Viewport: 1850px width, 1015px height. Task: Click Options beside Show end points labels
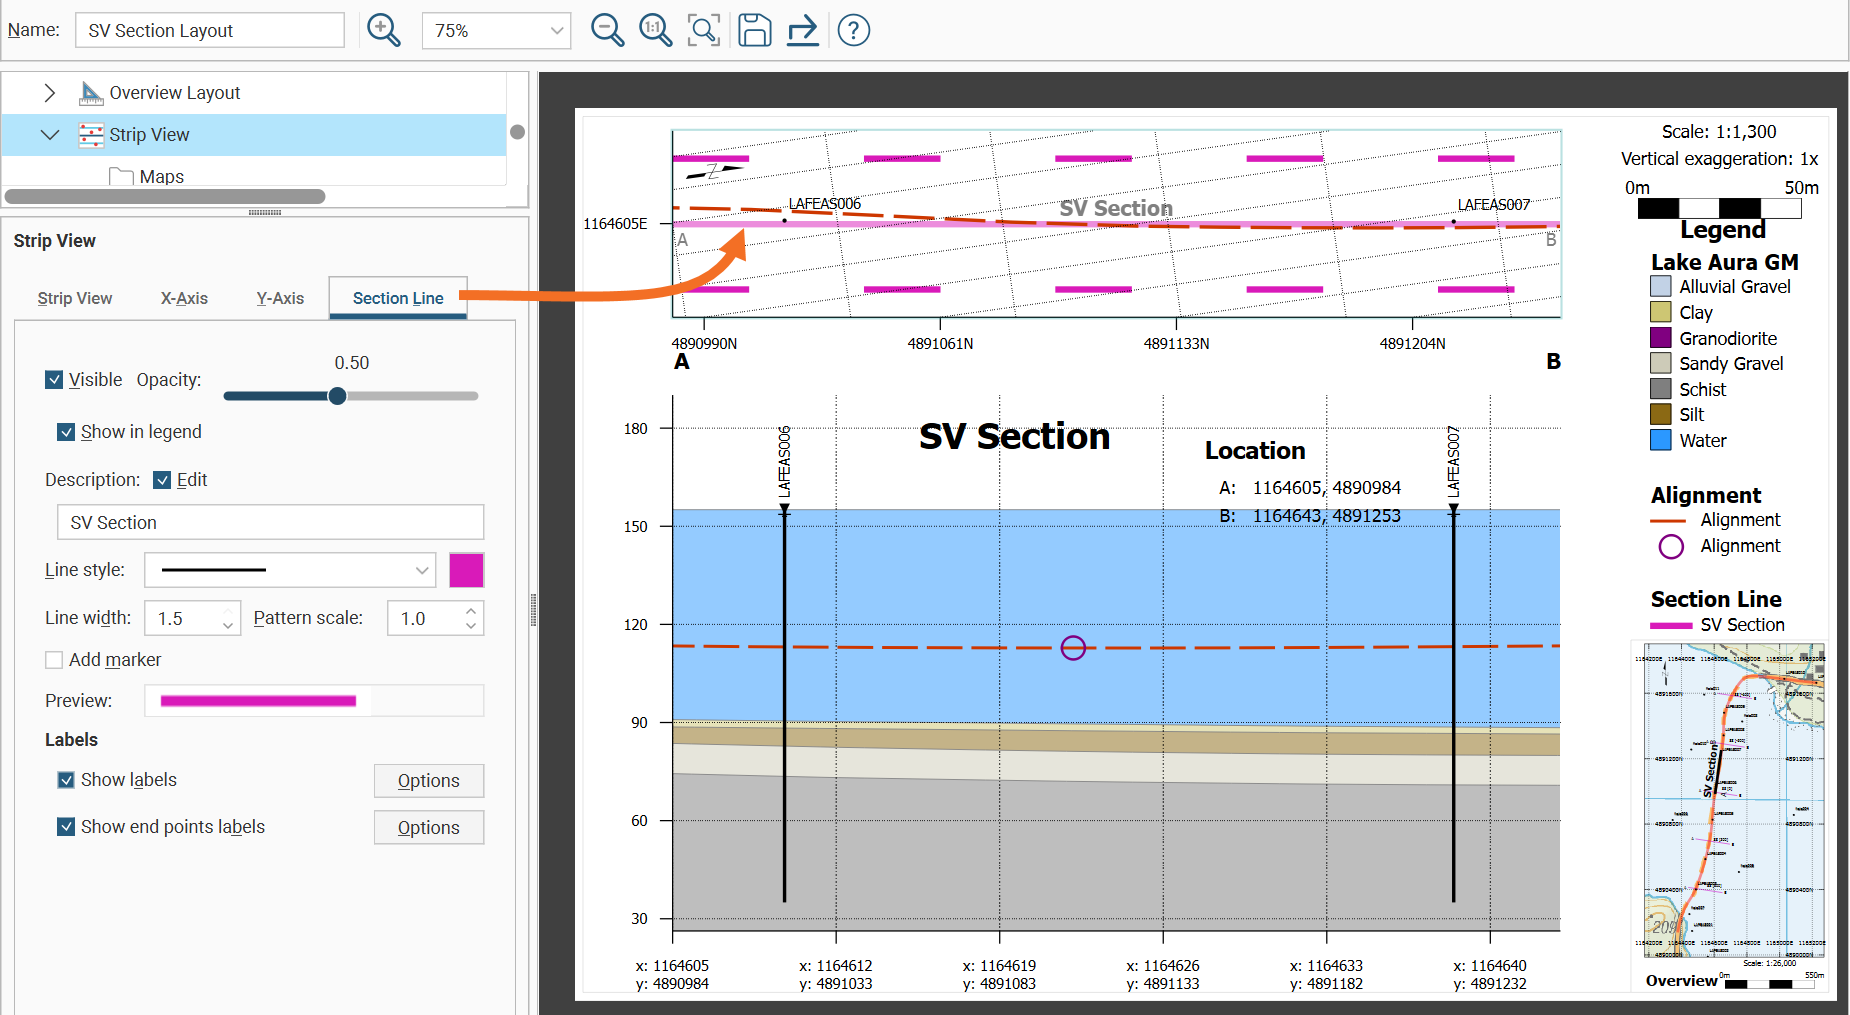[x=428, y=828]
